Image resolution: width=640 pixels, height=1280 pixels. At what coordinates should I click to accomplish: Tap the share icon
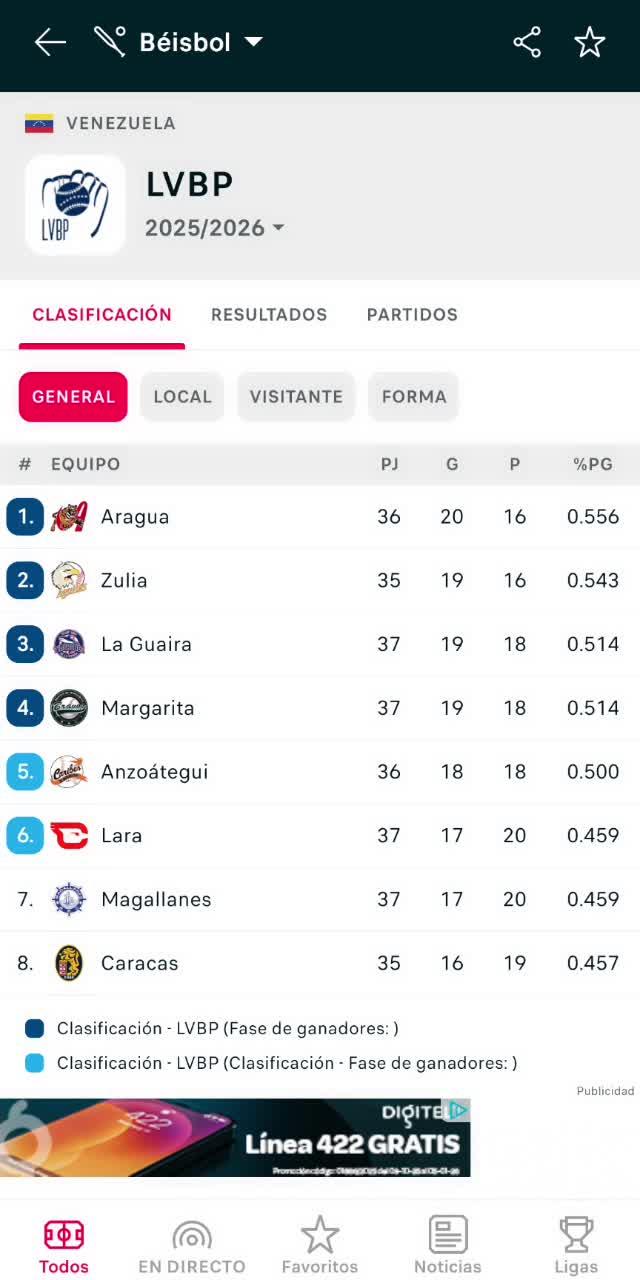[527, 42]
